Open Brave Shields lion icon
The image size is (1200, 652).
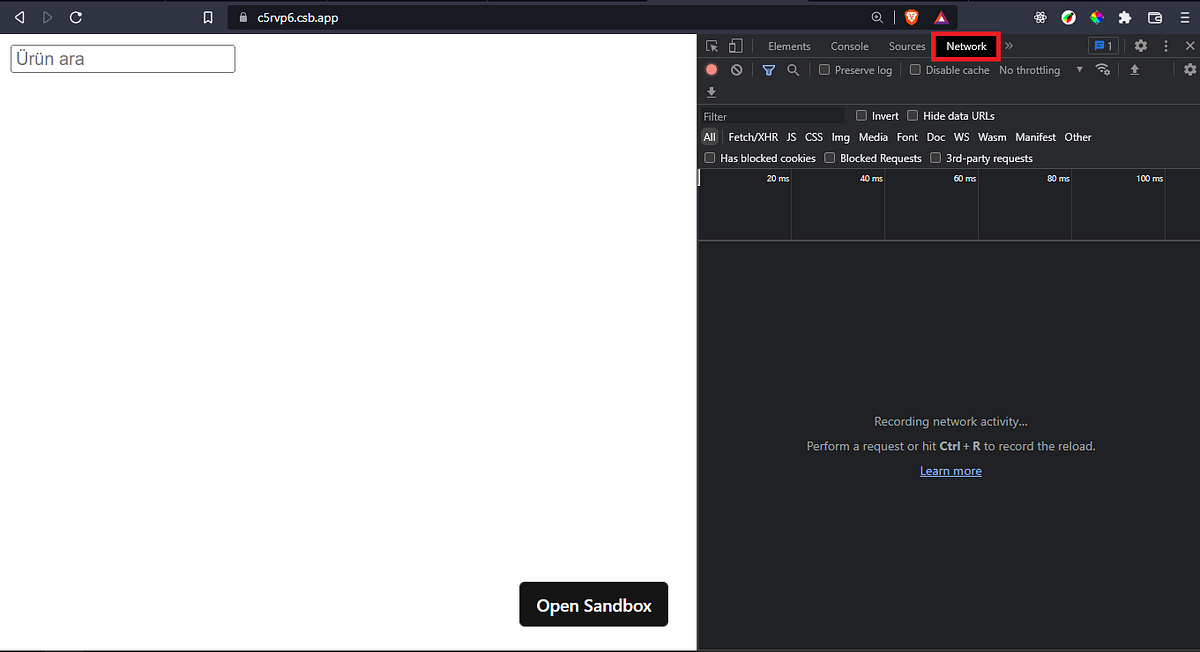[911, 17]
